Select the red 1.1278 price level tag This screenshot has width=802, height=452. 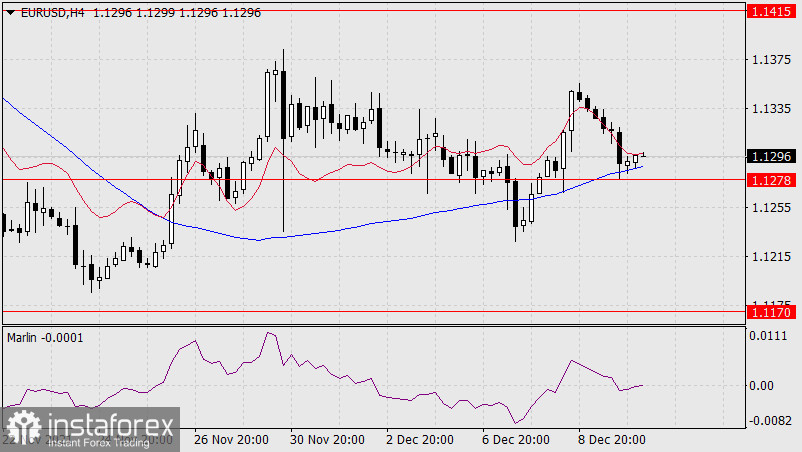(770, 180)
